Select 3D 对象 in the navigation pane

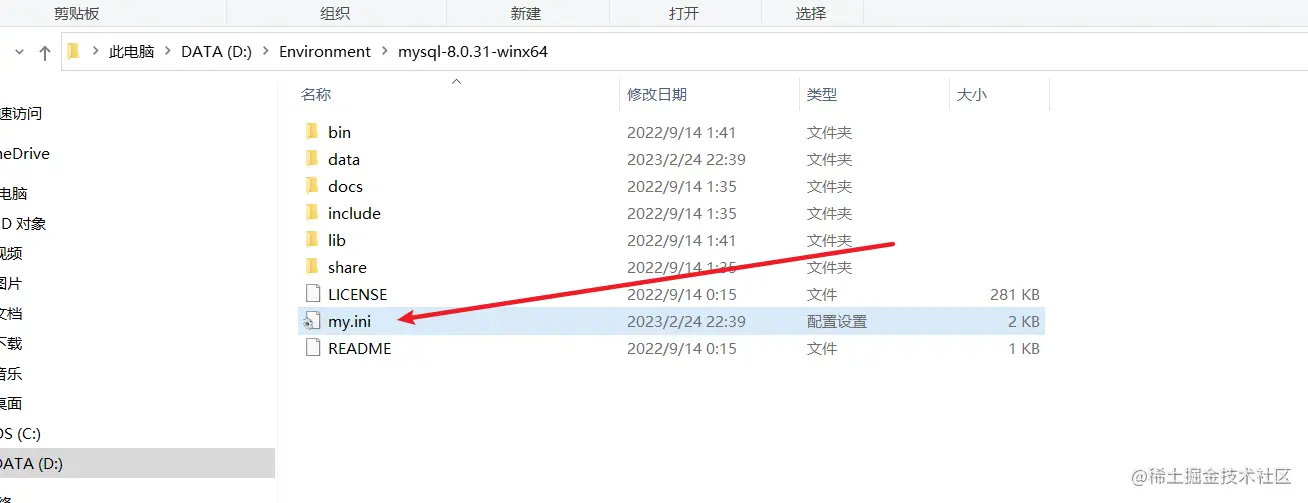tap(23, 224)
